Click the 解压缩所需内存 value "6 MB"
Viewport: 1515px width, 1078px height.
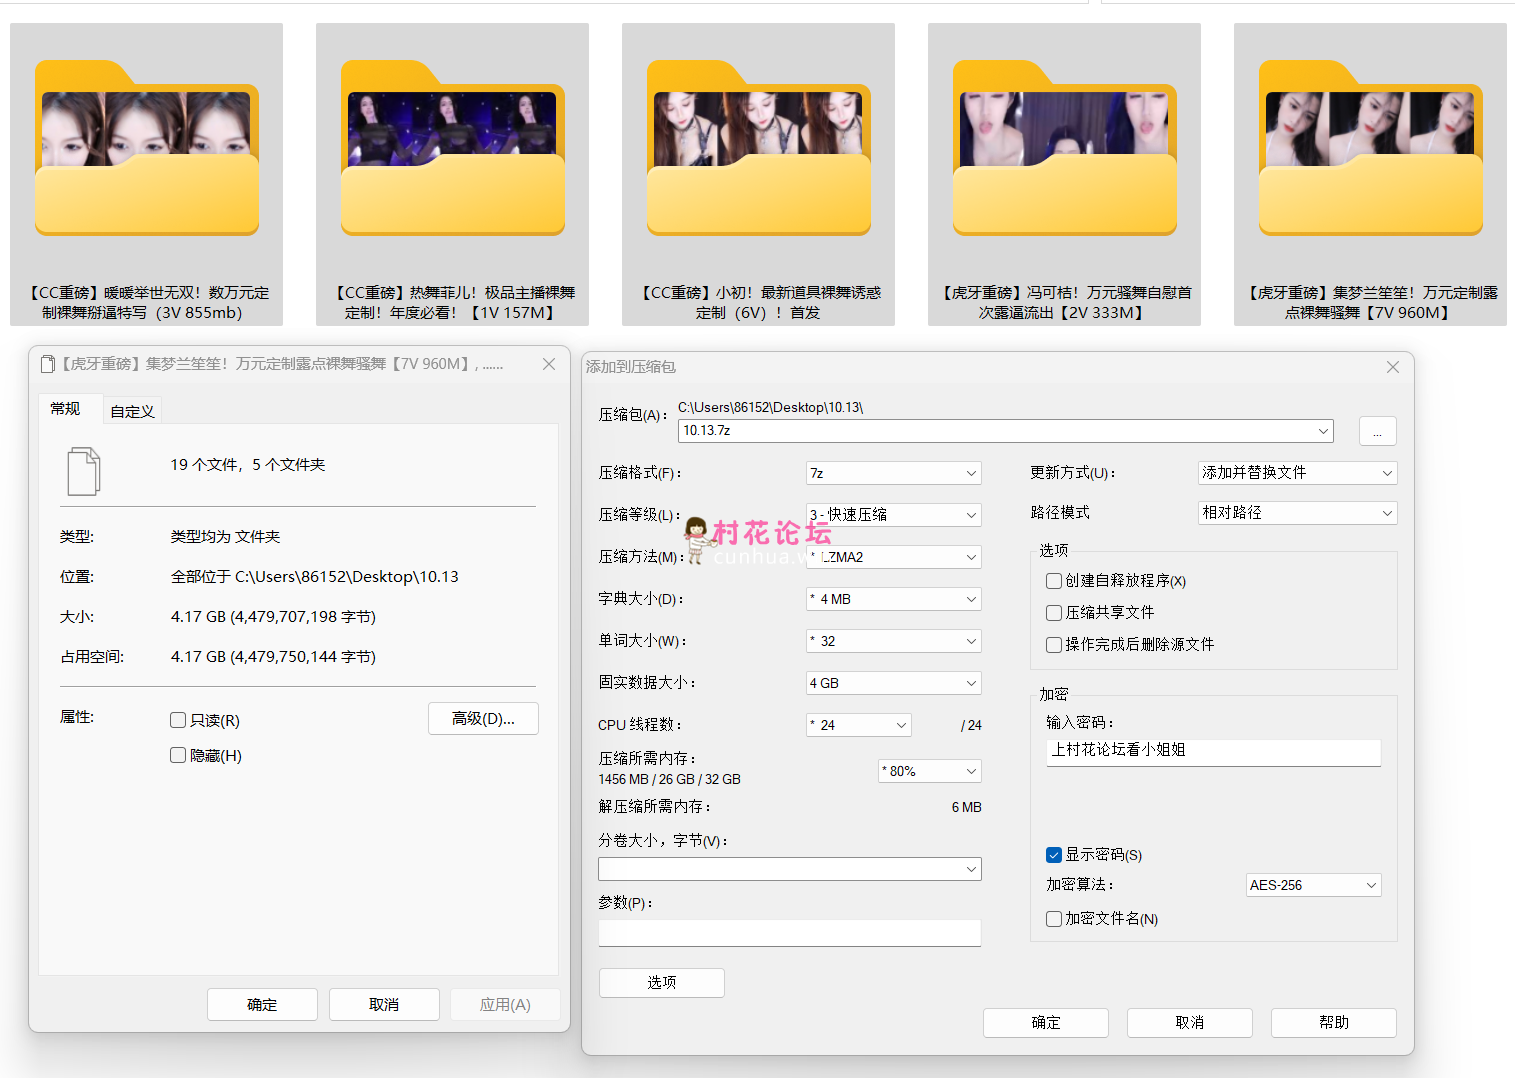(x=966, y=807)
